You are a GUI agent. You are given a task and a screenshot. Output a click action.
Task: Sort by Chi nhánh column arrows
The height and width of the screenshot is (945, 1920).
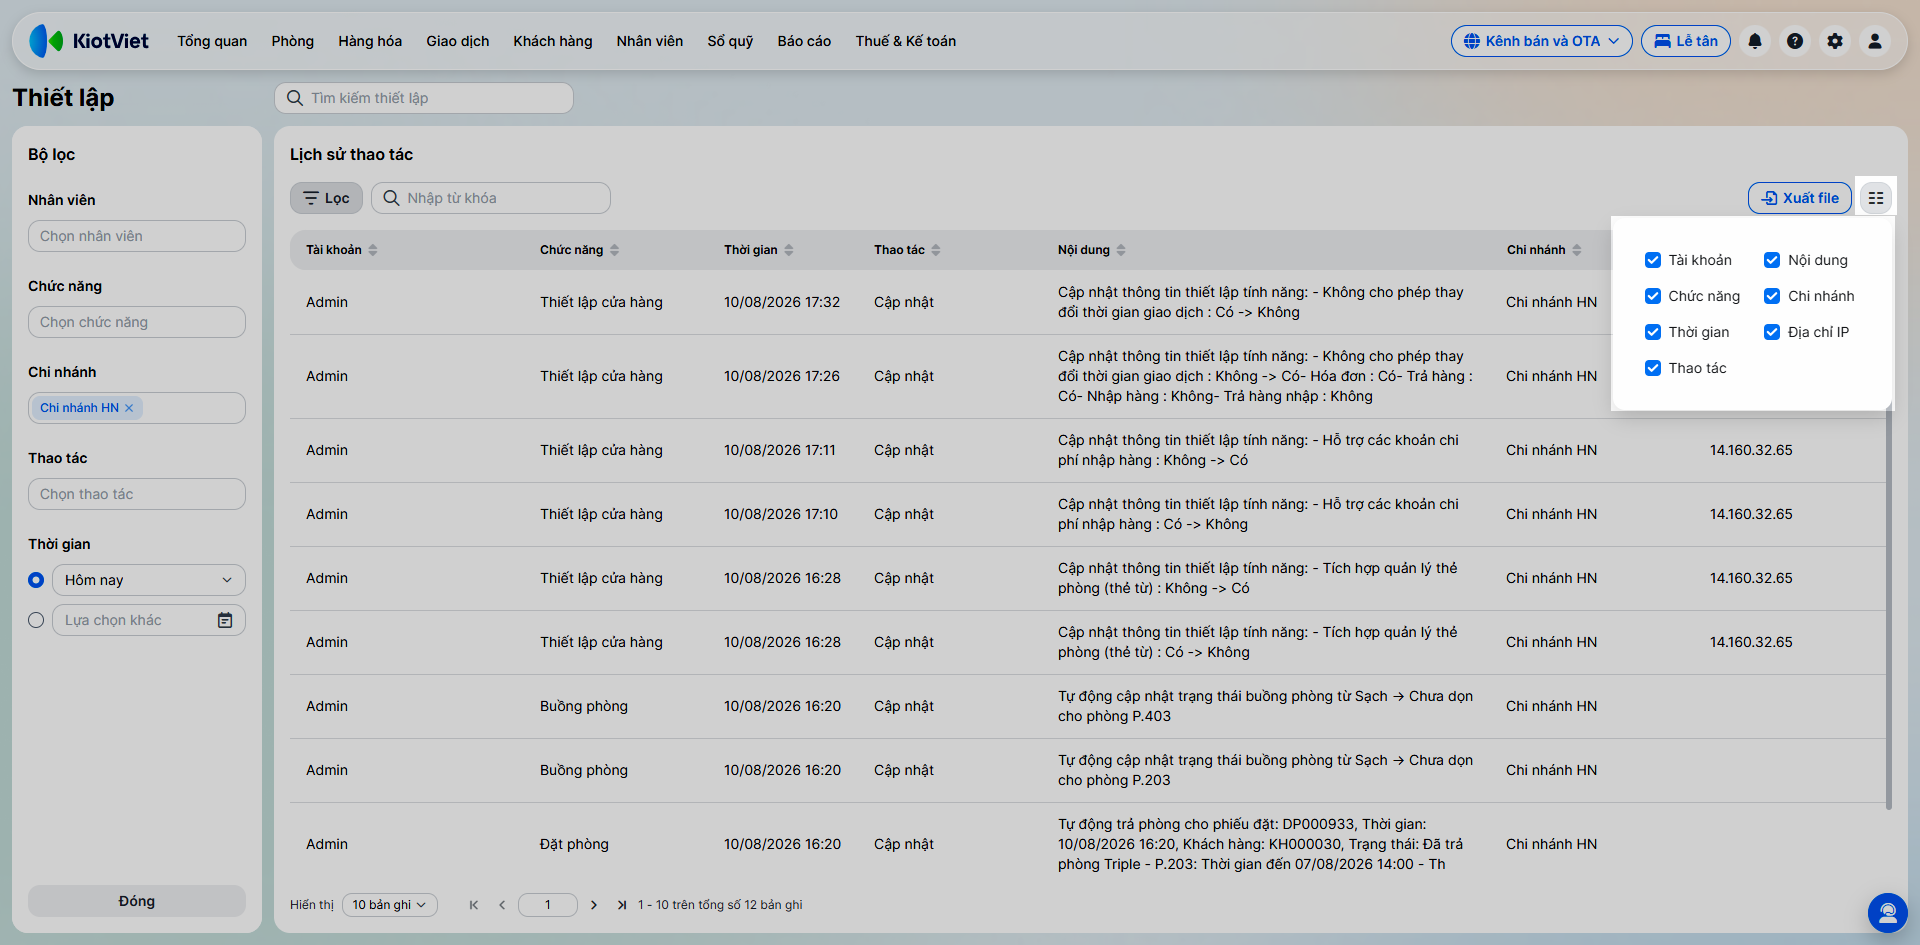coord(1577,250)
